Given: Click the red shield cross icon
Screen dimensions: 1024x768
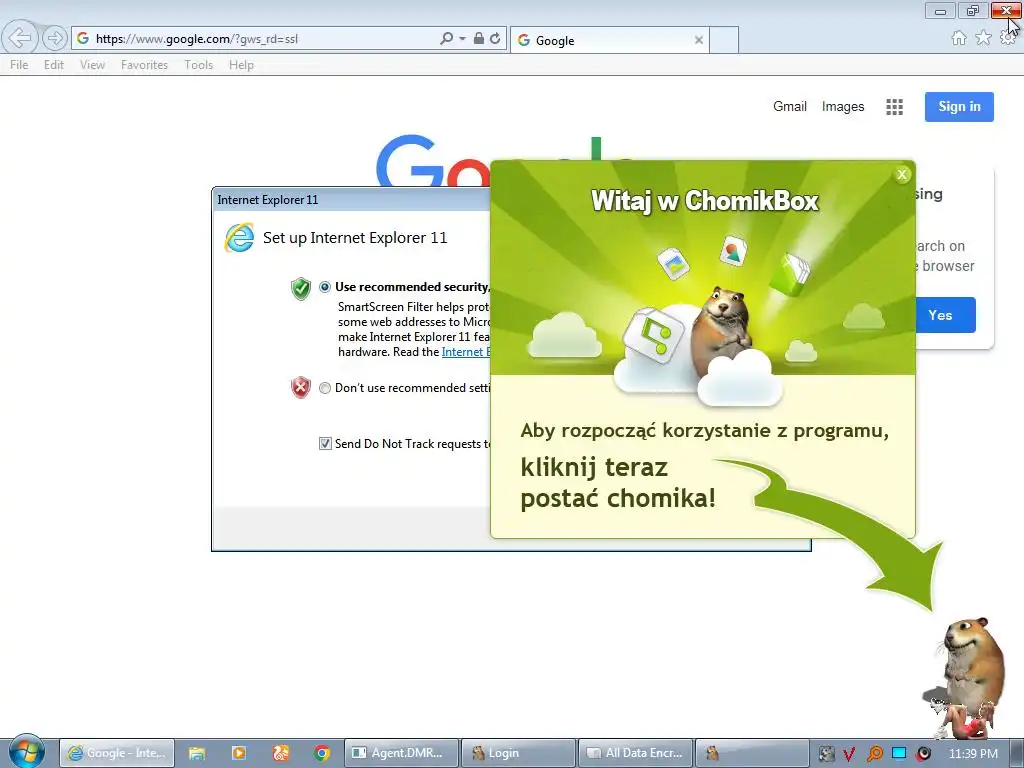Looking at the screenshot, I should coord(300,387).
